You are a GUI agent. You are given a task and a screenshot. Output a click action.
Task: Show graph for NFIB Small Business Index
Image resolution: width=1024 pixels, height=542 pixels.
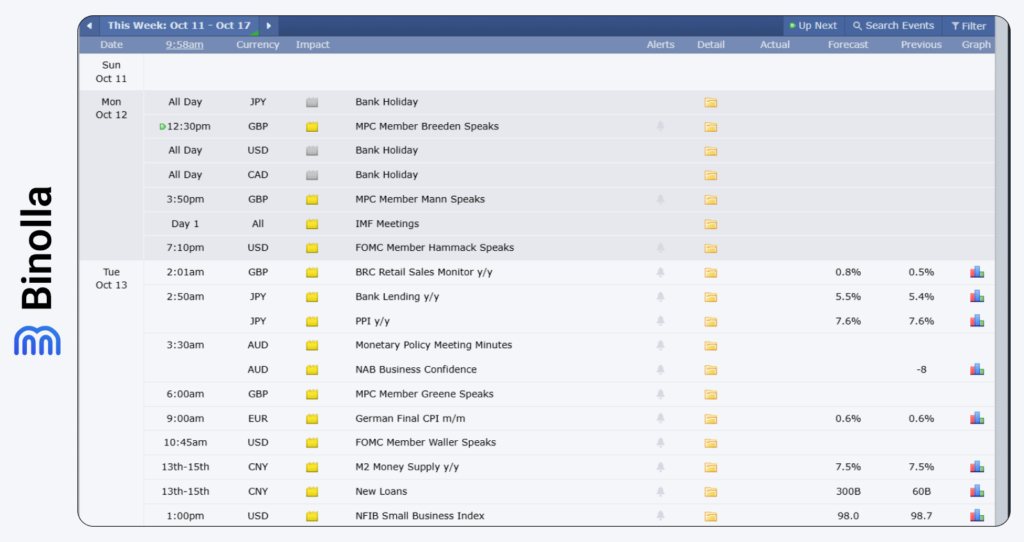coord(977,515)
